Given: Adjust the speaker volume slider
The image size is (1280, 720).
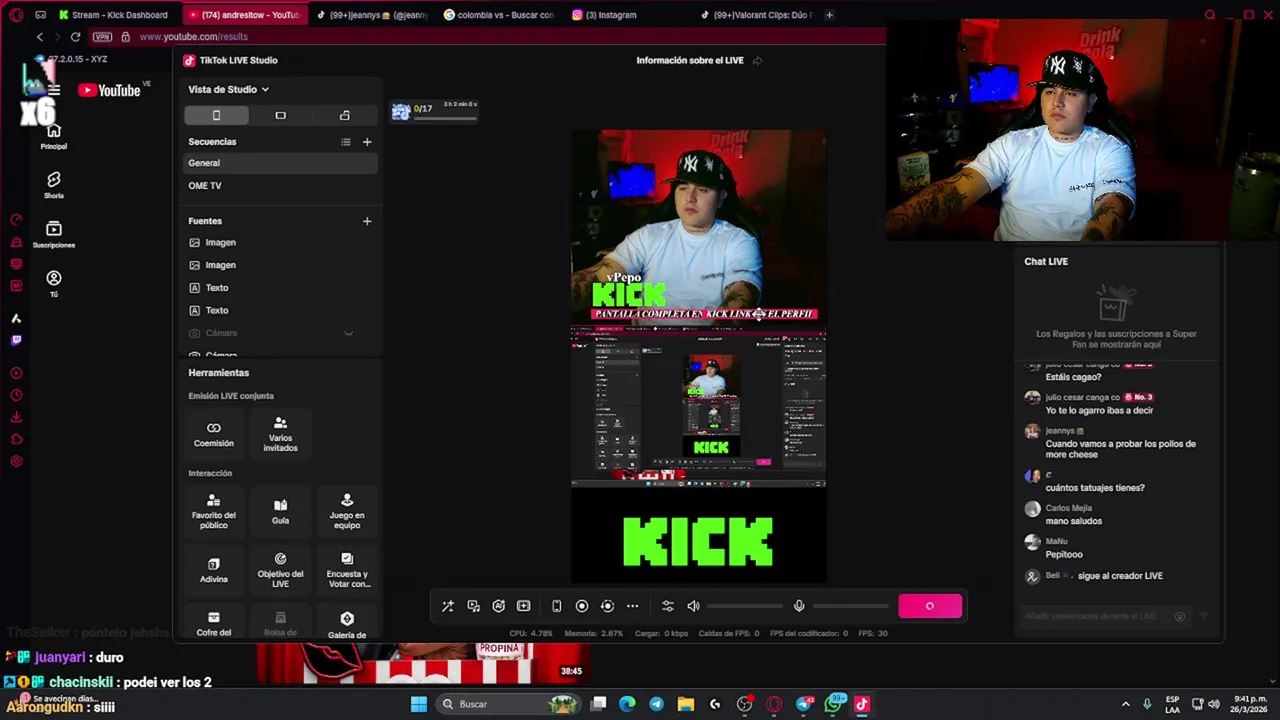Looking at the screenshot, I should coord(745,606).
